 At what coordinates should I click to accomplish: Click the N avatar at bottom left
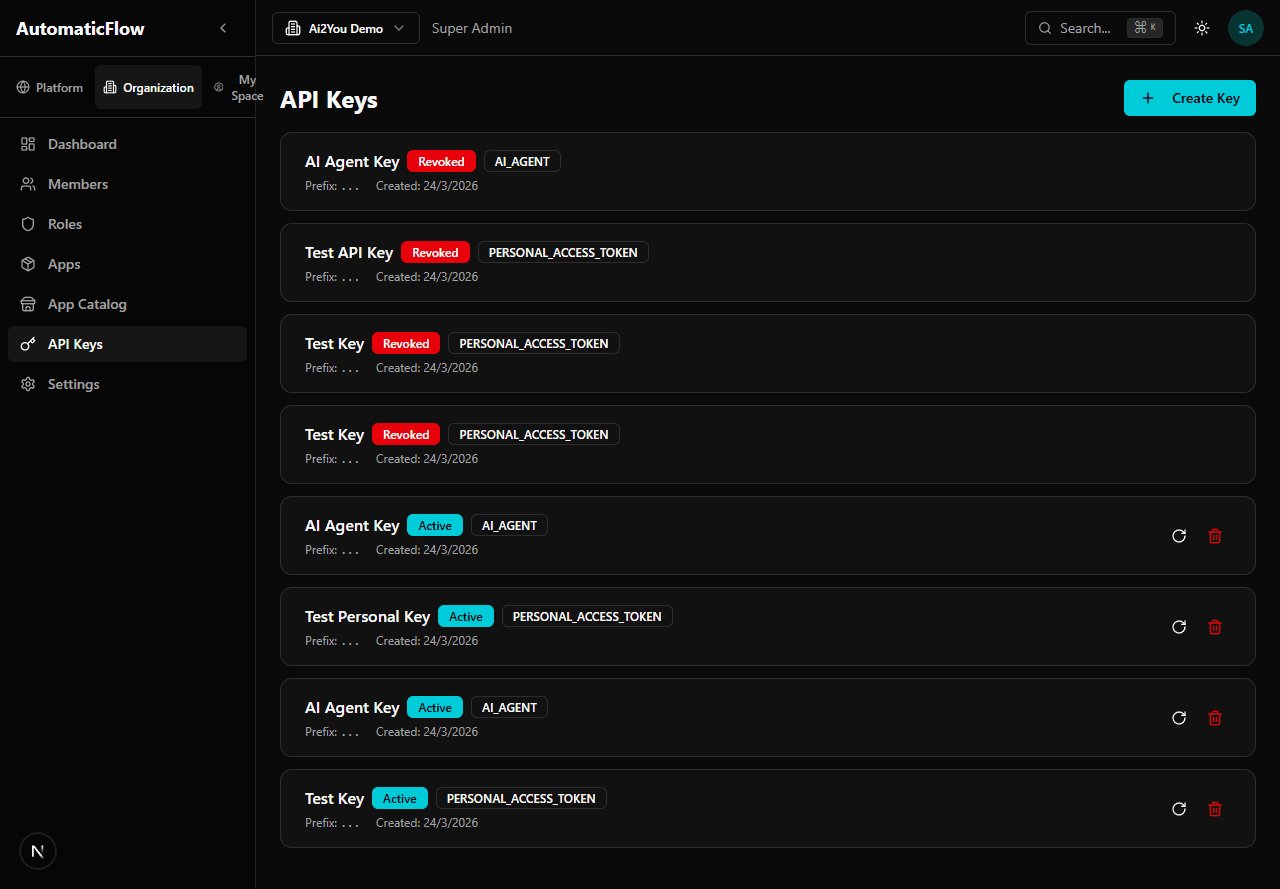(x=38, y=851)
